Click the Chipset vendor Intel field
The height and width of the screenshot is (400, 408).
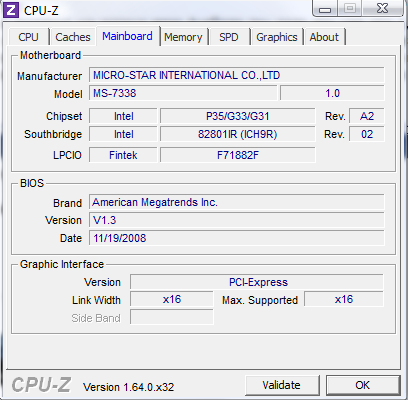(x=123, y=116)
